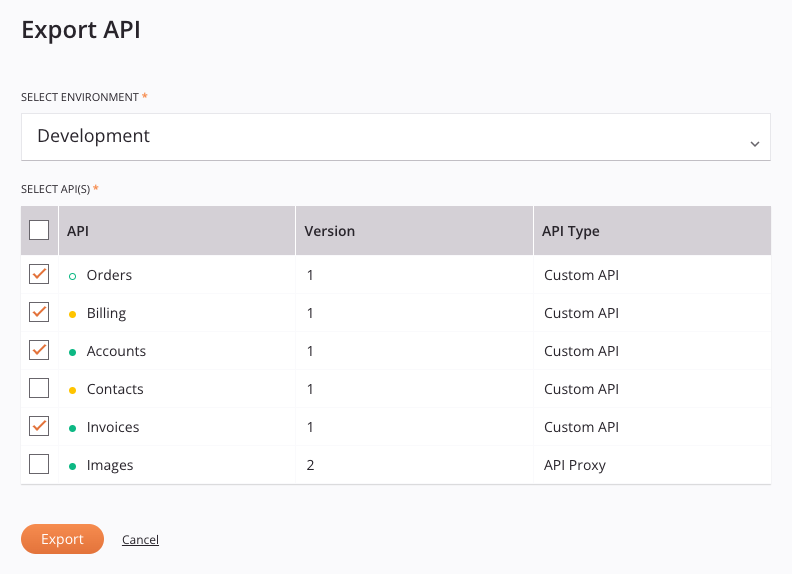The height and width of the screenshot is (574, 792).
Task: Click the Billing yellow status dot
Action: pyautogui.click(x=72, y=314)
